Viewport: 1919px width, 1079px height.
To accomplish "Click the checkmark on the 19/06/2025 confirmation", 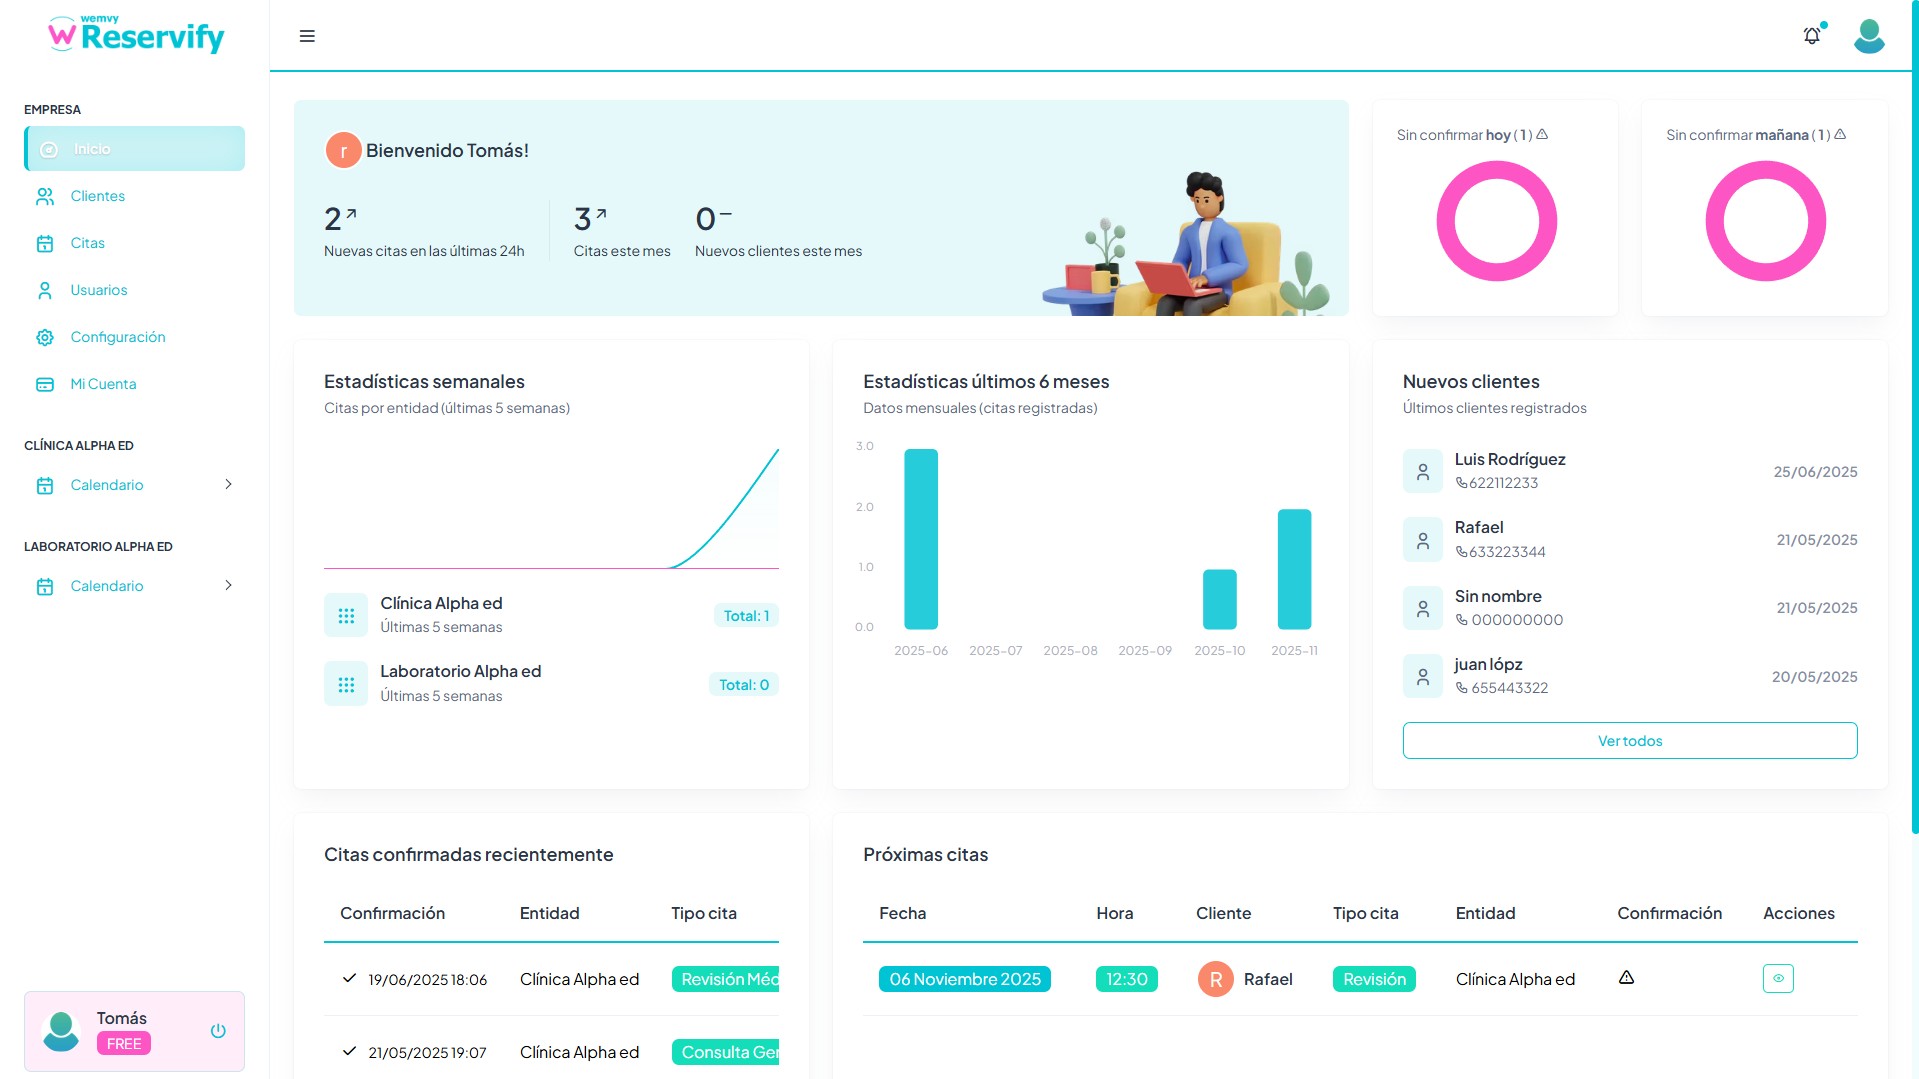I will coord(348,978).
